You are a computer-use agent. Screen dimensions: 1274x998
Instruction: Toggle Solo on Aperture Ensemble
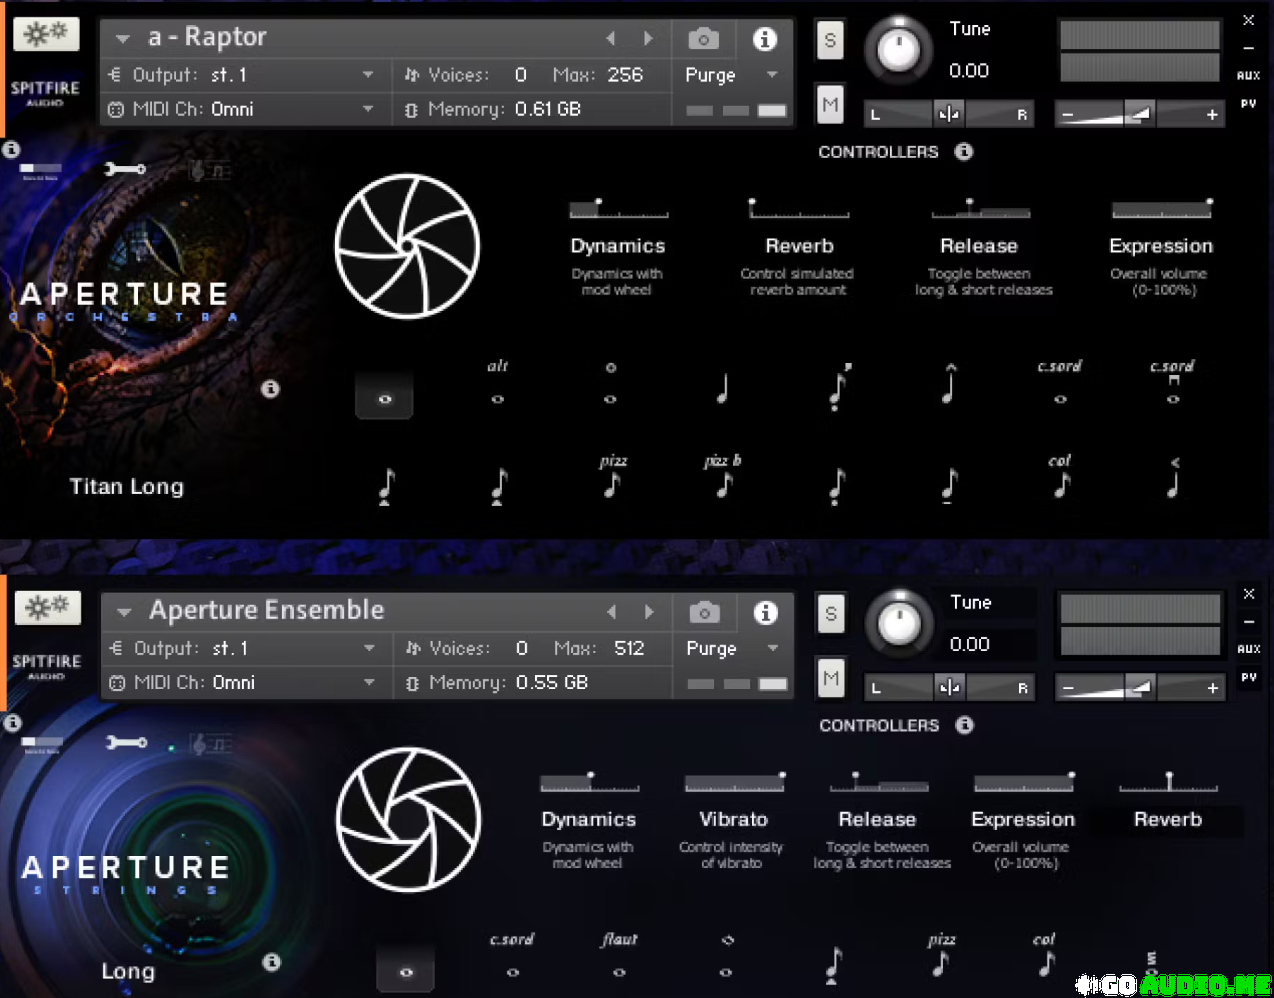click(x=831, y=614)
